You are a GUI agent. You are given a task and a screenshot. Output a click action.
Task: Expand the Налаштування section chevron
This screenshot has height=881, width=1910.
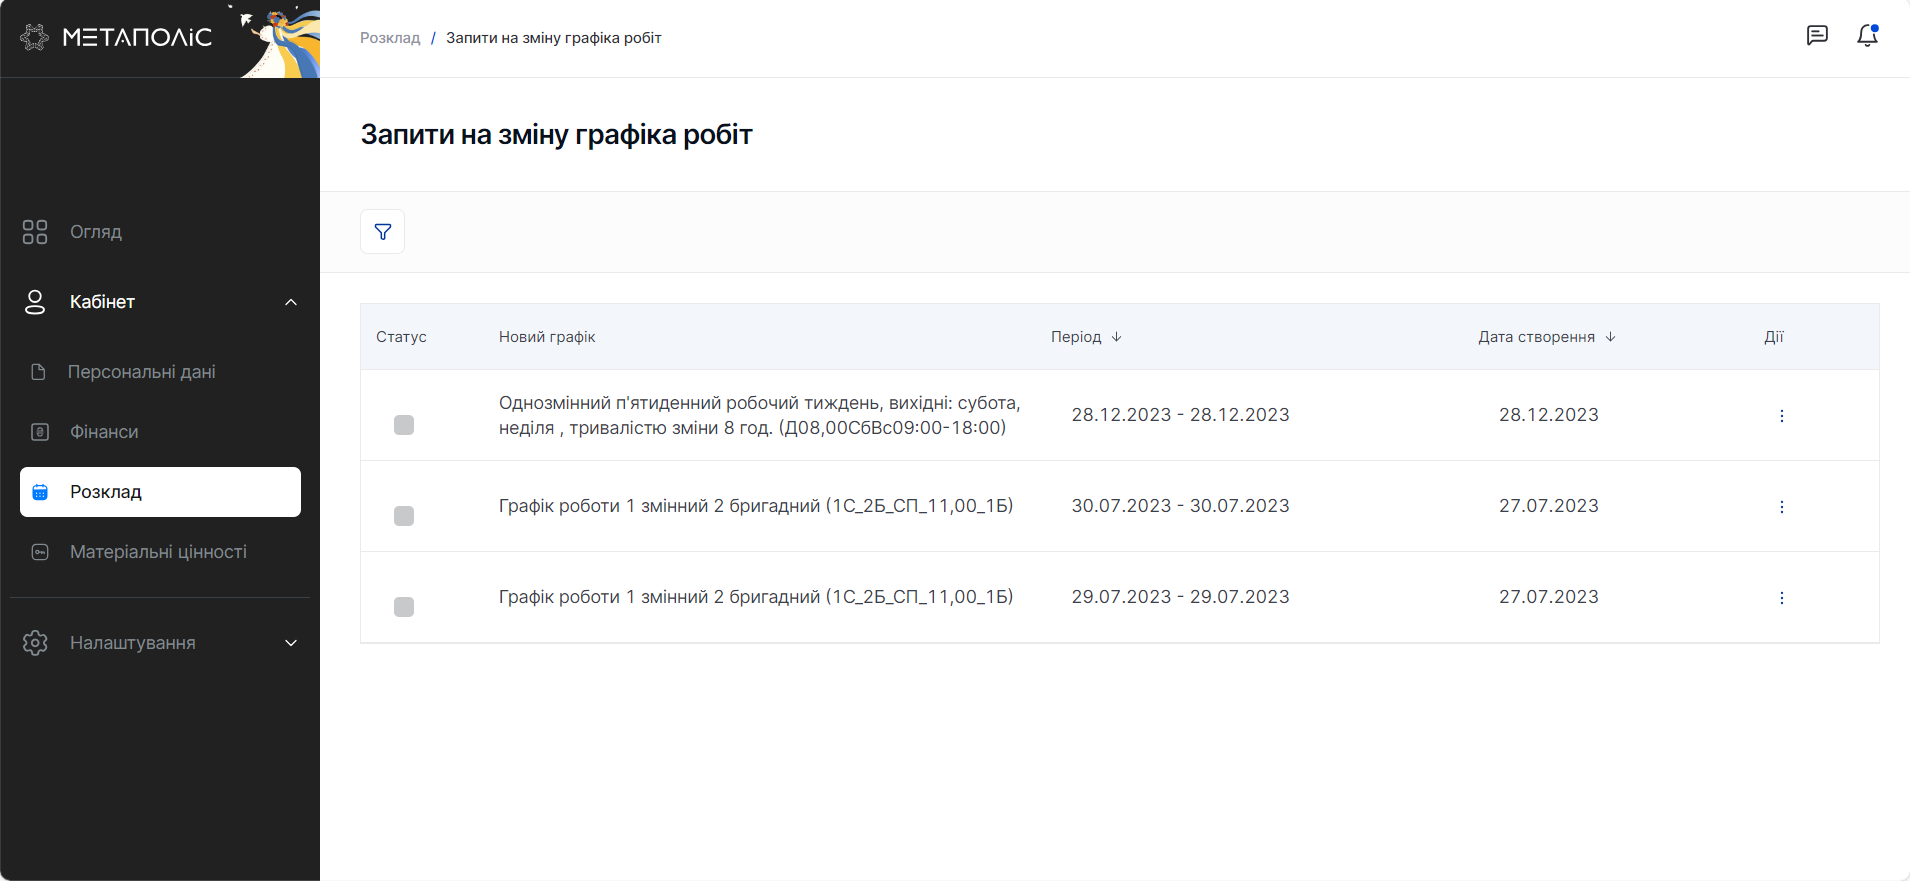click(x=291, y=643)
